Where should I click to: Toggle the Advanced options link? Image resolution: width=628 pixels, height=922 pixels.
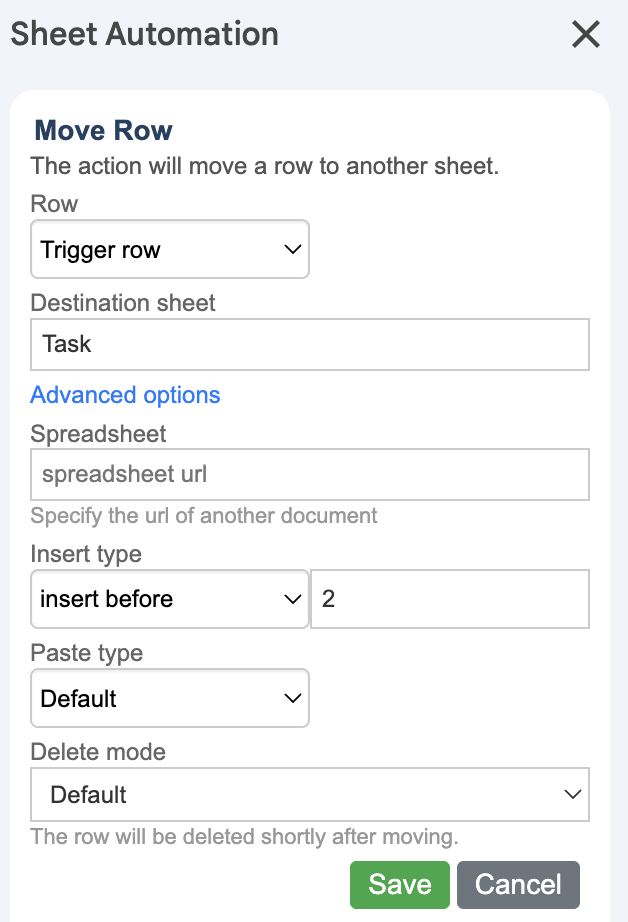point(125,395)
